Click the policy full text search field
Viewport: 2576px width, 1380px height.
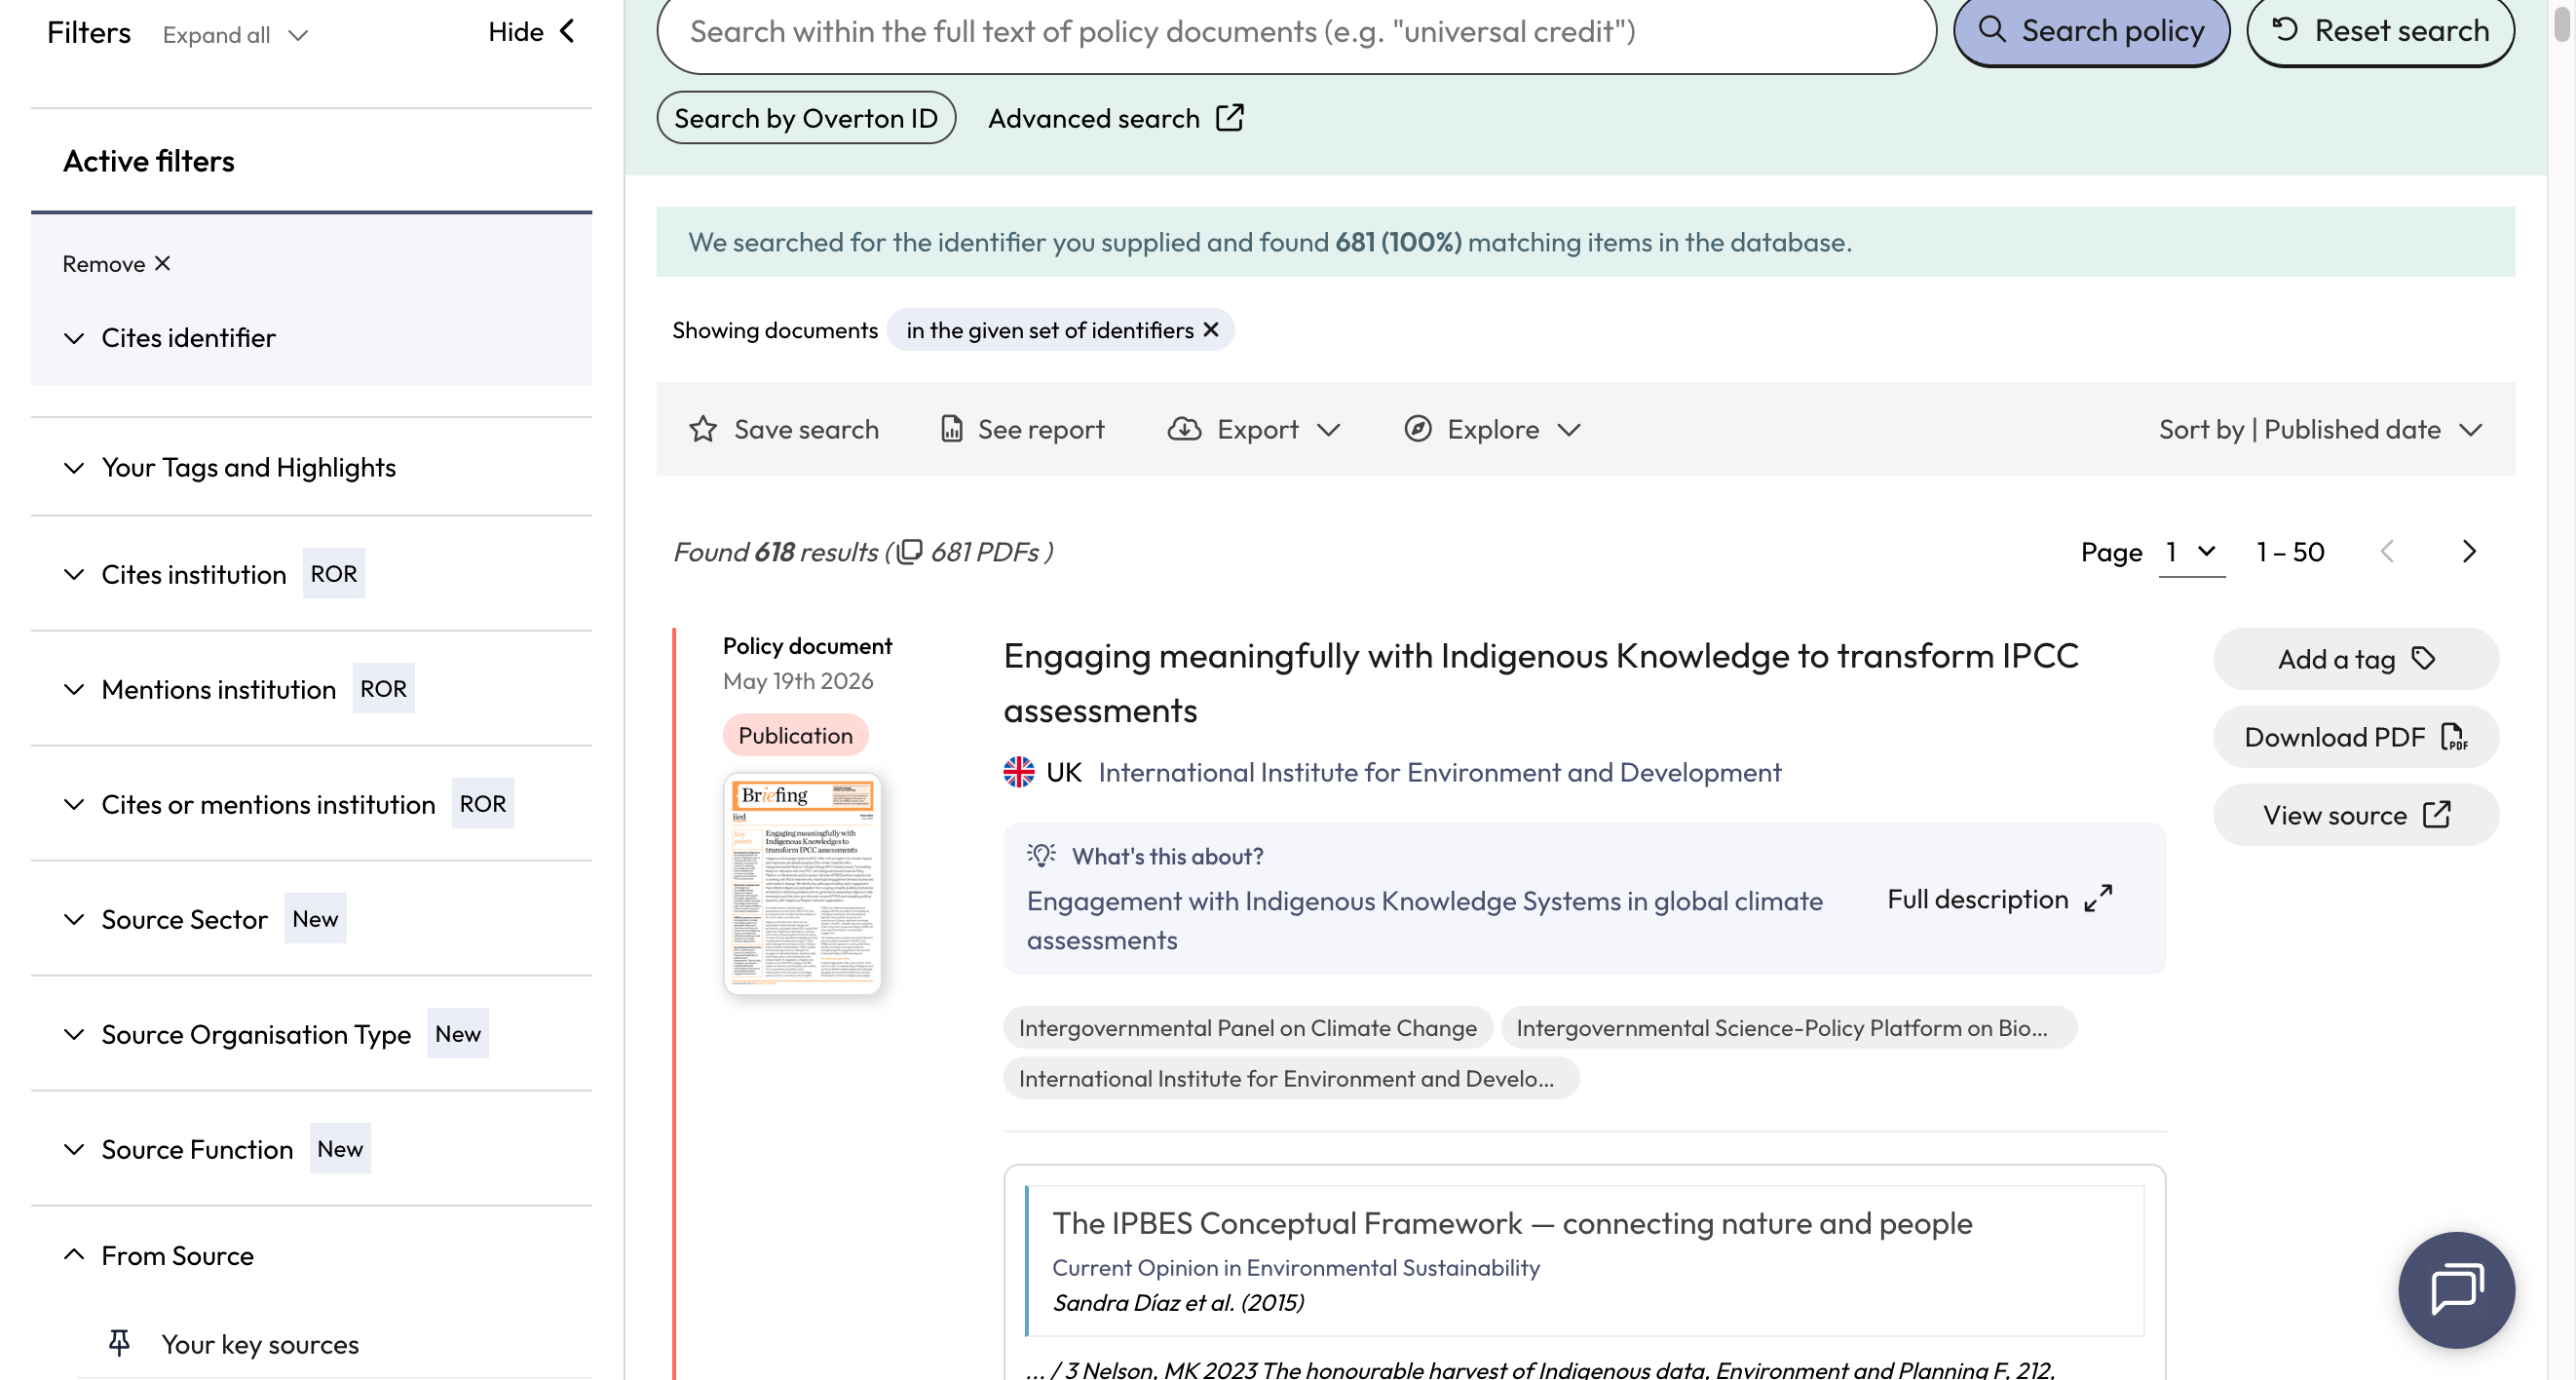[x=1296, y=32]
